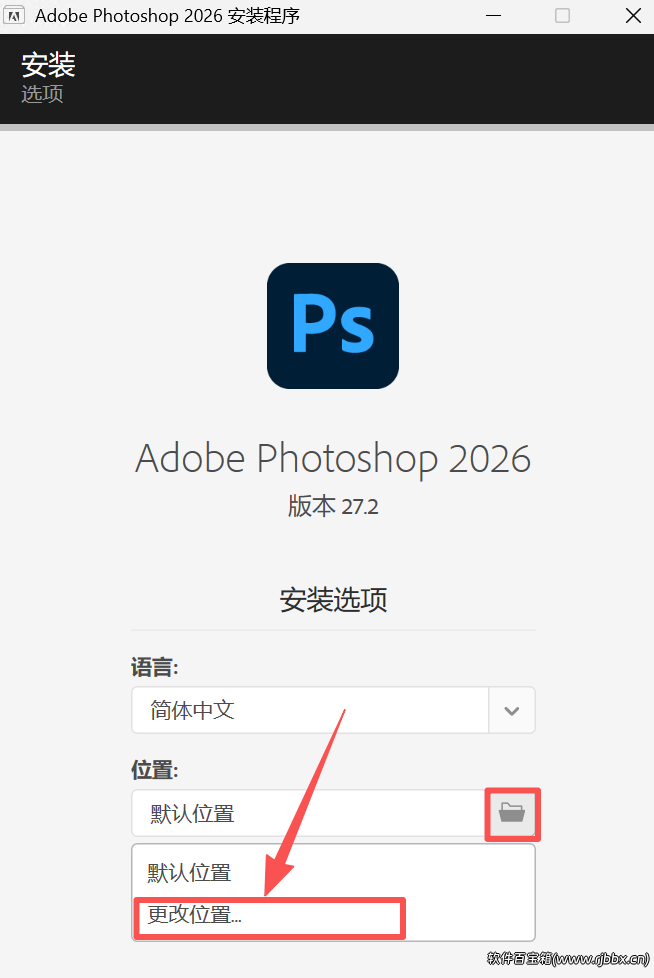This screenshot has width=654, height=978.
Task: Click the 位置 label
Action: tap(155, 770)
